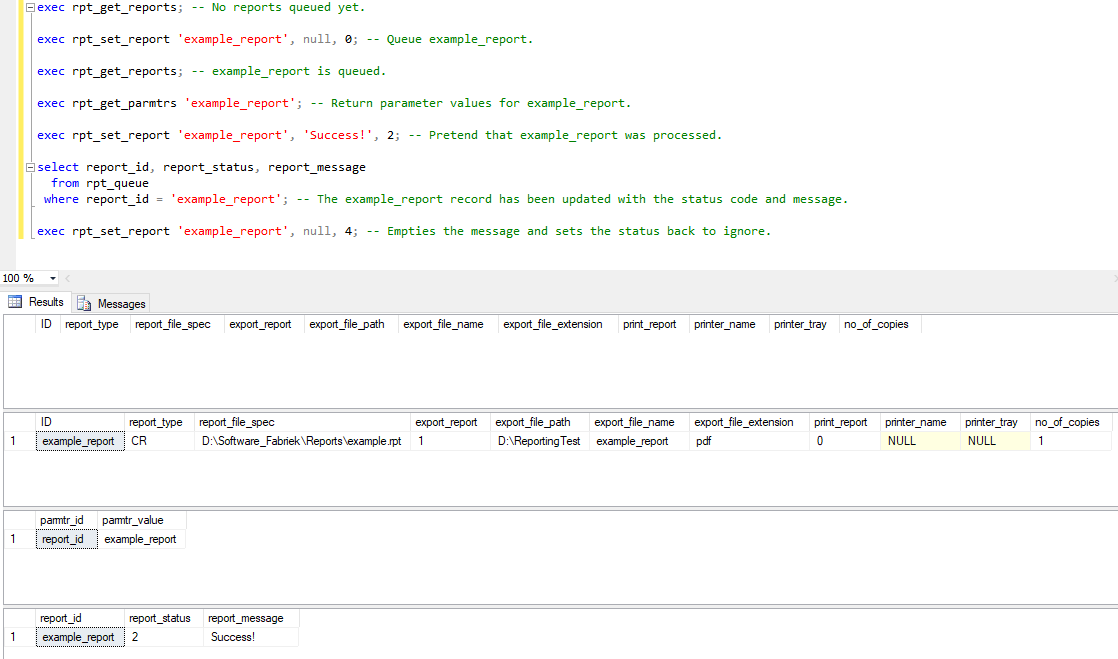1118x659 pixels.
Task: Select the example_report cell in parmtr_value column
Action: tap(140, 539)
